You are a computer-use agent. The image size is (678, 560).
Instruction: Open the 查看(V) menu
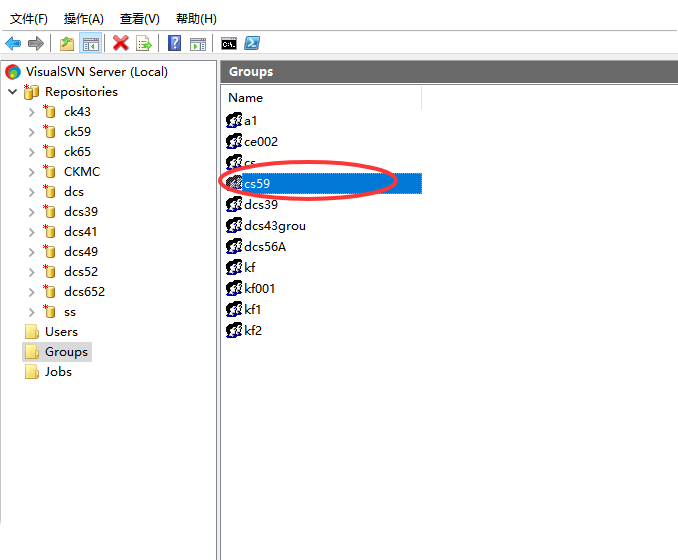[140, 19]
